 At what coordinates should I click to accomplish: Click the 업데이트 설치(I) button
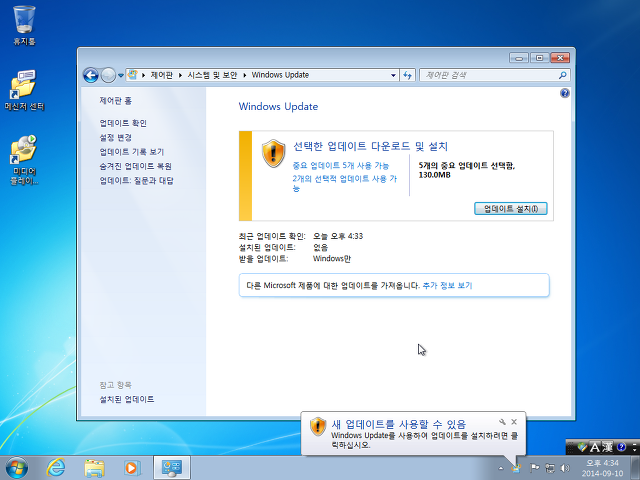point(510,209)
